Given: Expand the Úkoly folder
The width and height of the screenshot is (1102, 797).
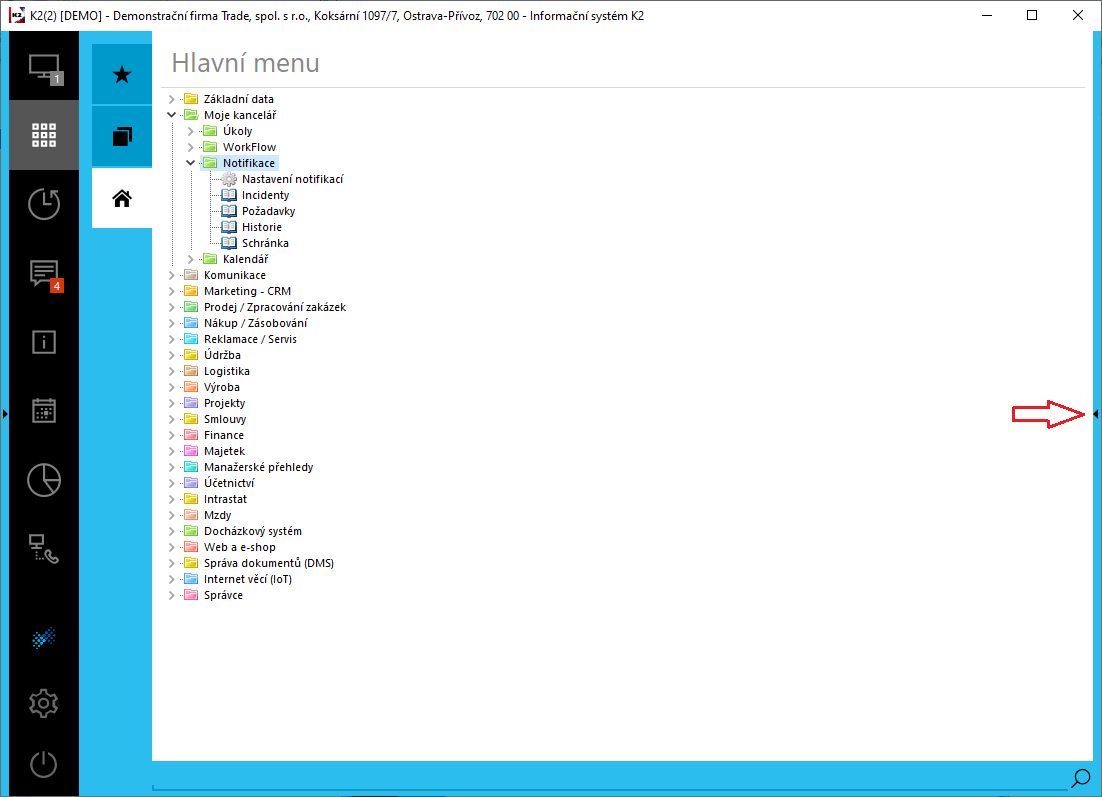Looking at the screenshot, I should [190, 131].
